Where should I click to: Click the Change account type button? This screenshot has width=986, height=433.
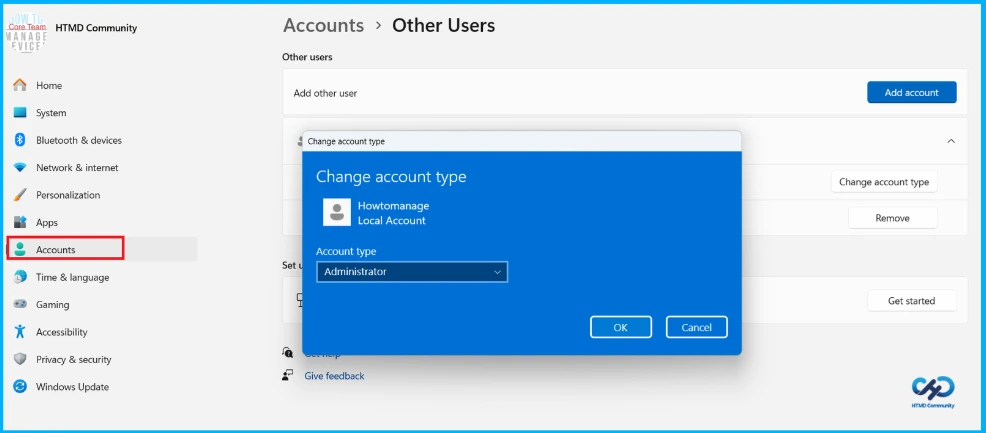[x=884, y=182]
